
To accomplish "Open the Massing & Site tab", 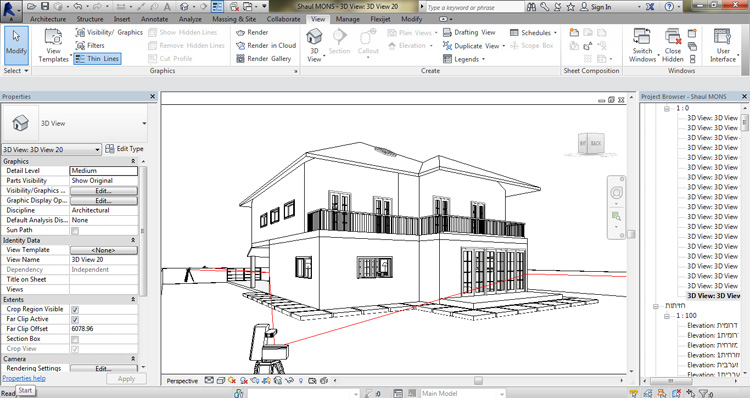I will pos(234,19).
